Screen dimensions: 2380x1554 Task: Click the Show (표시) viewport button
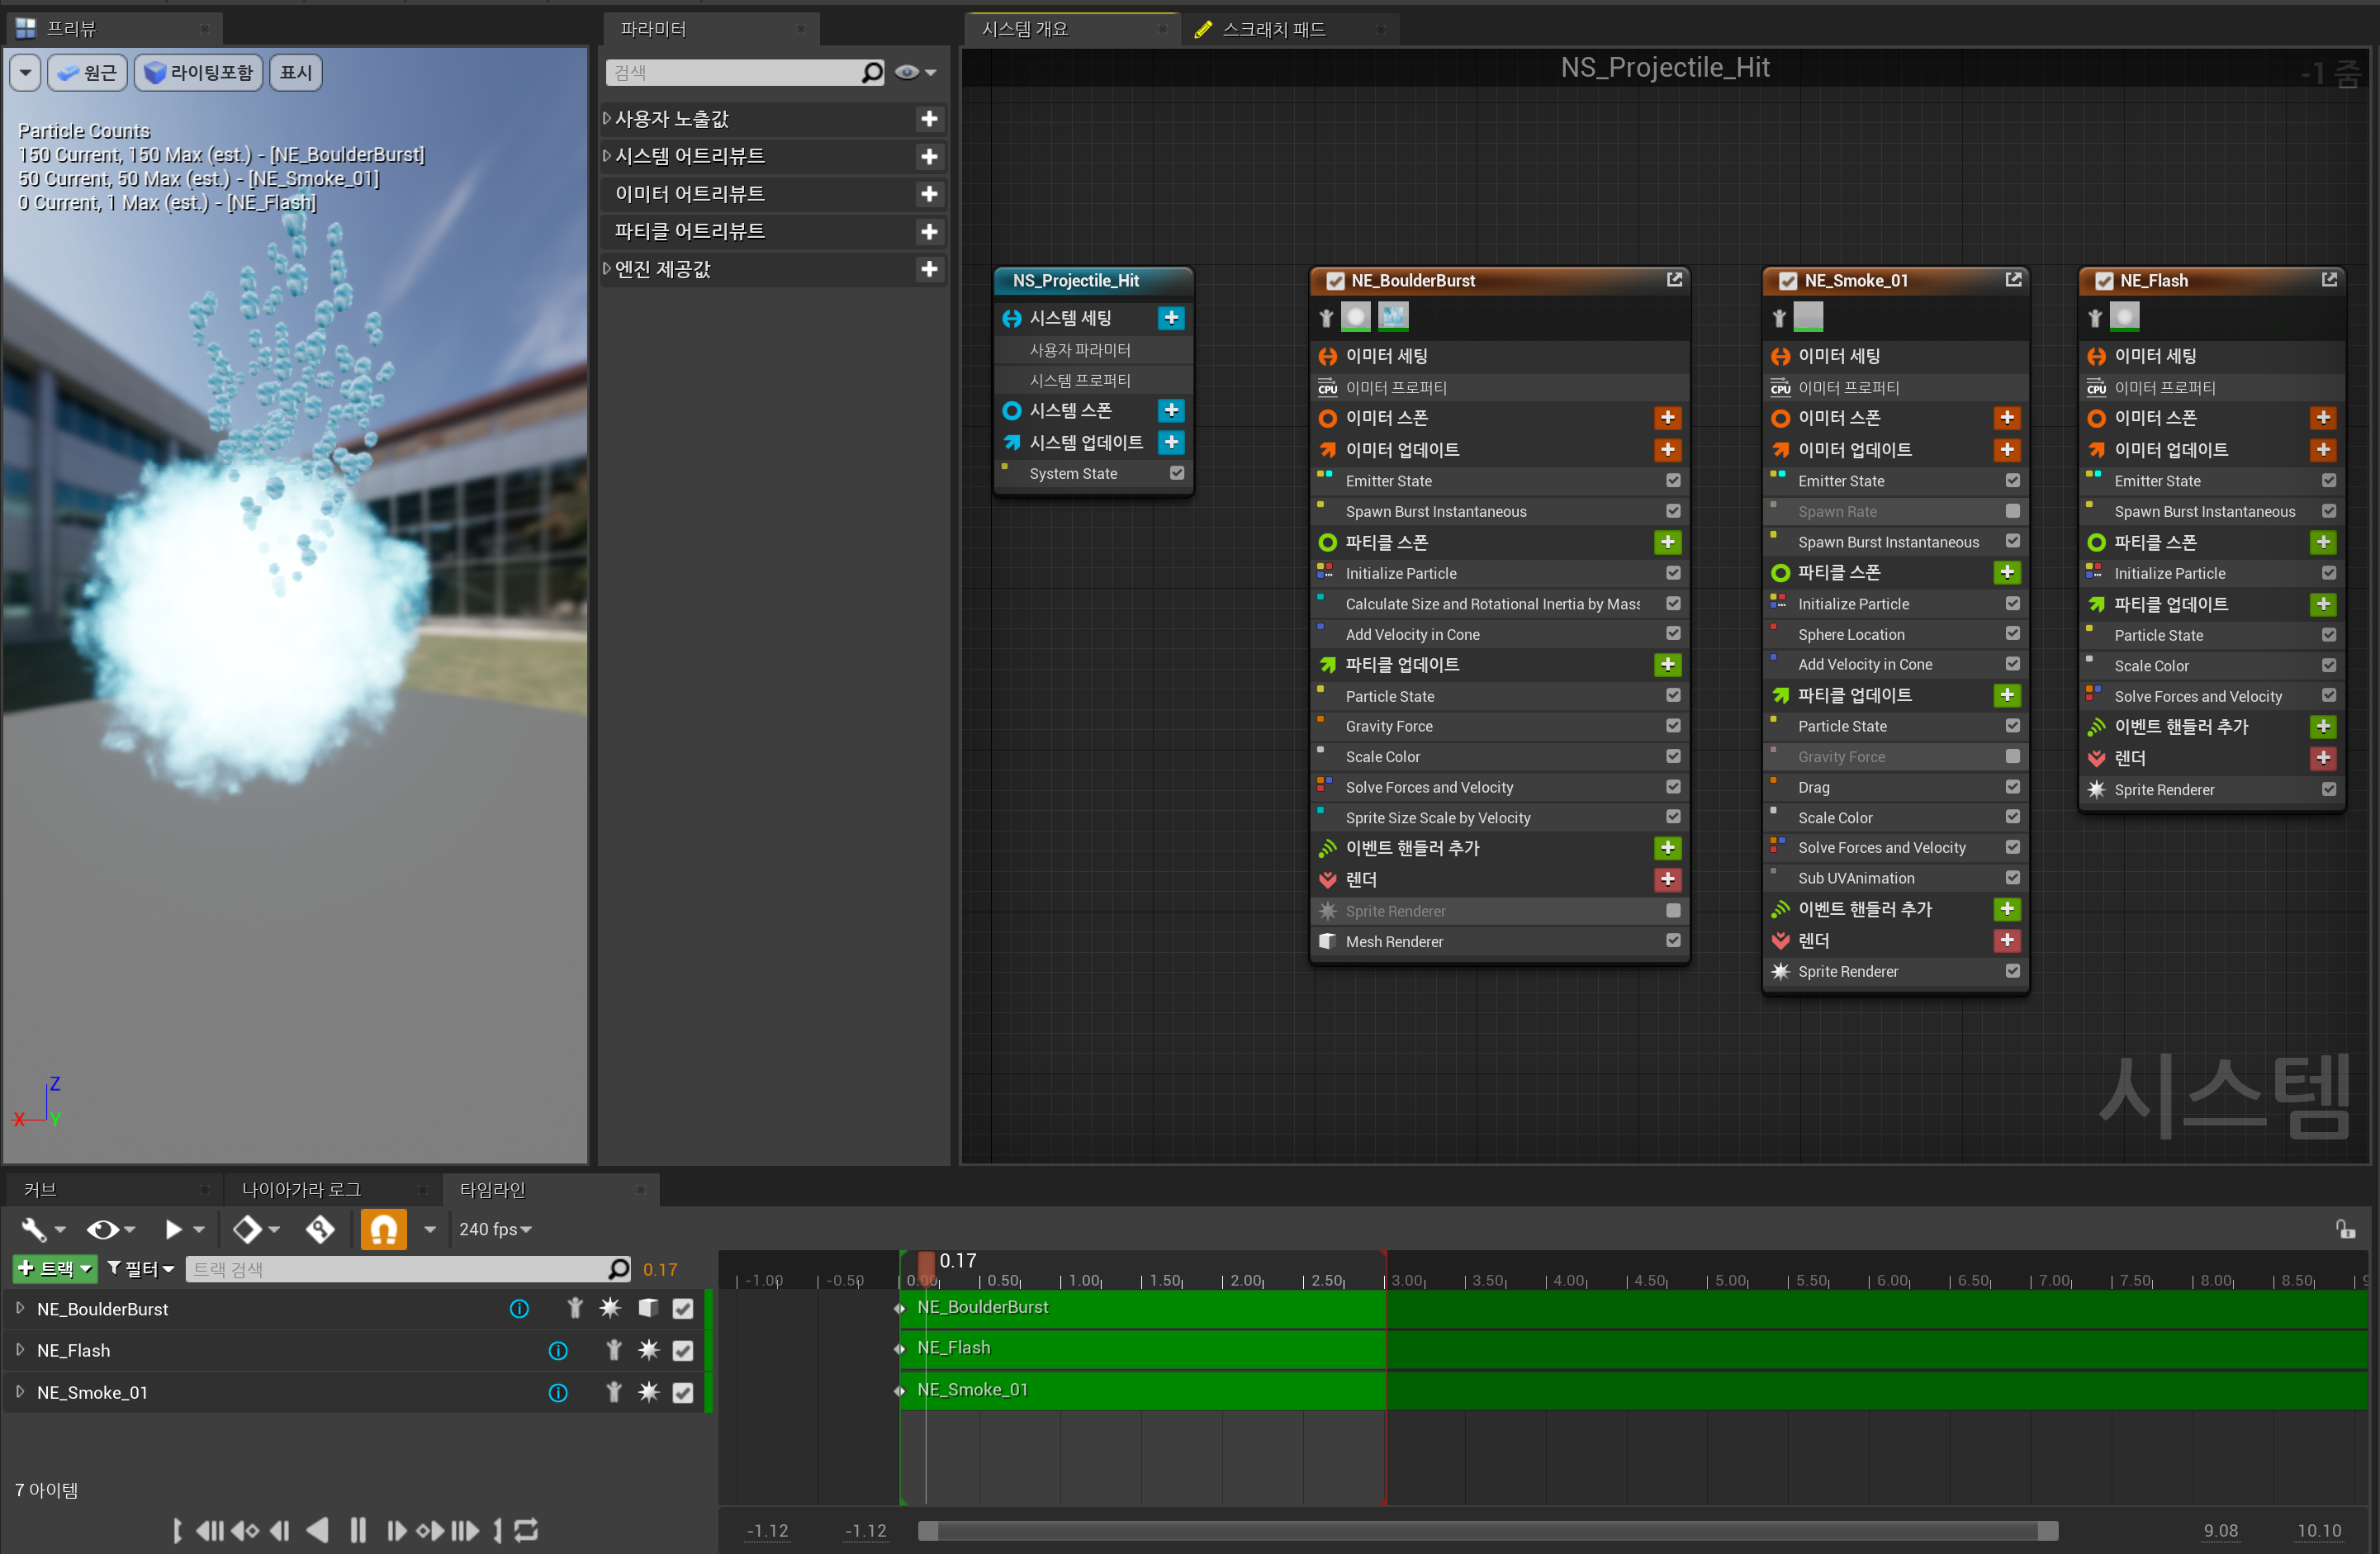pos(296,72)
